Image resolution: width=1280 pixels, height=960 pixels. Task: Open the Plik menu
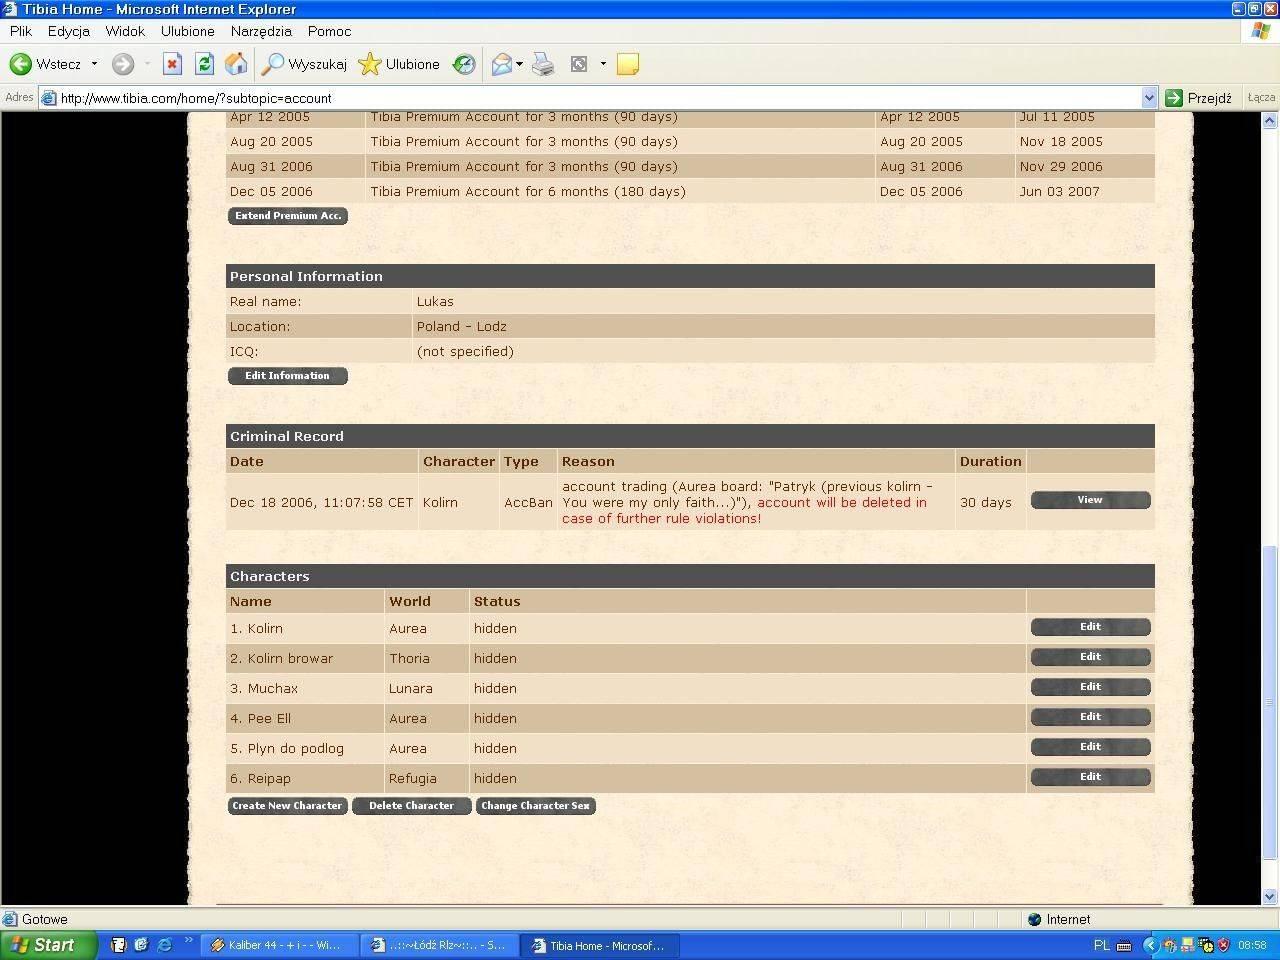coord(21,31)
